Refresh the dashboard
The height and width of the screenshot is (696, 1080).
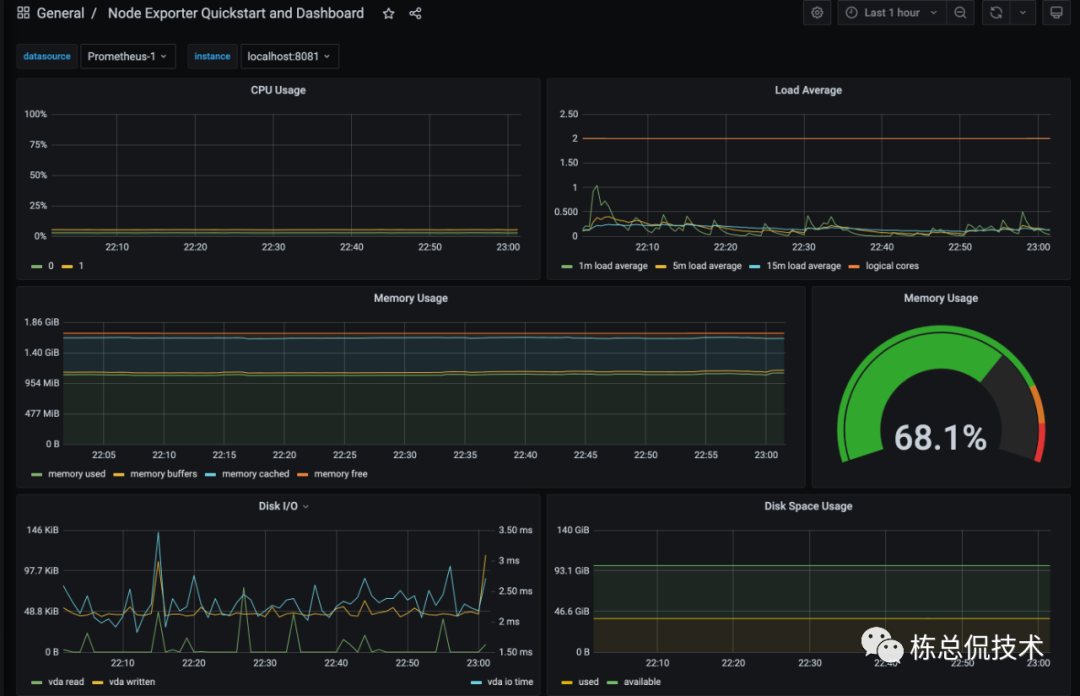click(996, 13)
